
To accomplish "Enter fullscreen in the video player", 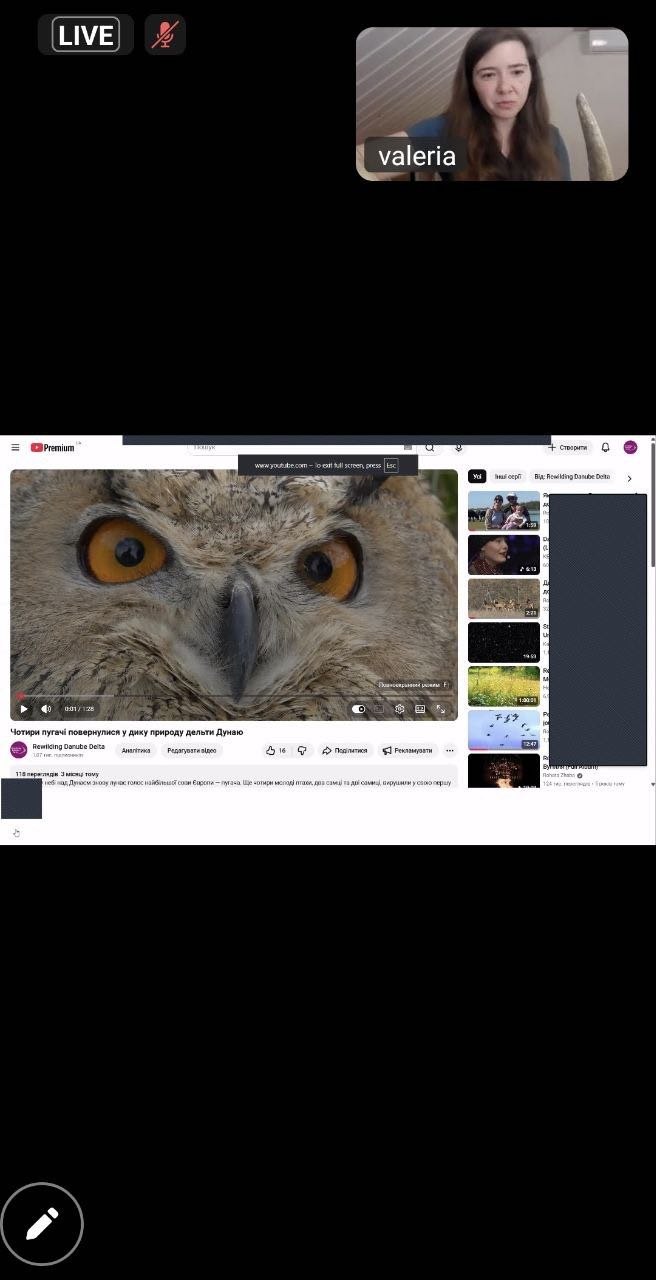I will tap(441, 709).
